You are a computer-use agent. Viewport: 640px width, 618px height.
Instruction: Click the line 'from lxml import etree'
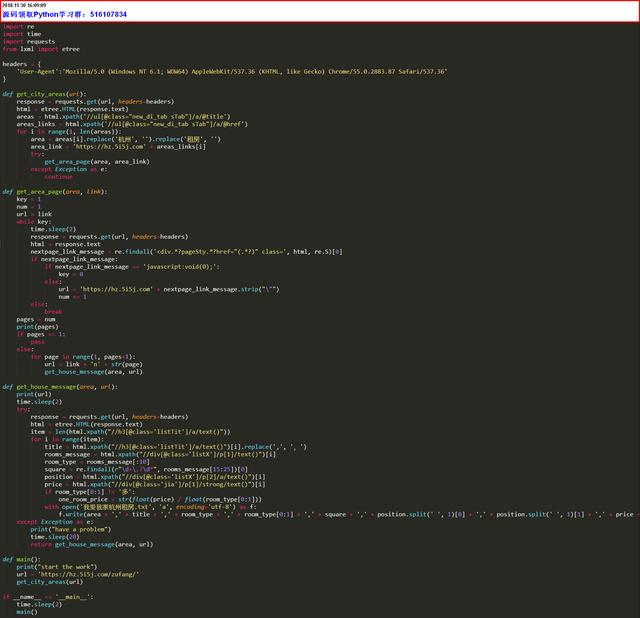(41, 49)
